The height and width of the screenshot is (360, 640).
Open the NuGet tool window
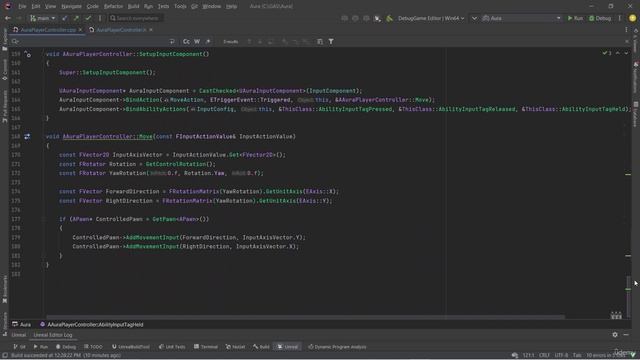pyautogui.click(x=236, y=347)
